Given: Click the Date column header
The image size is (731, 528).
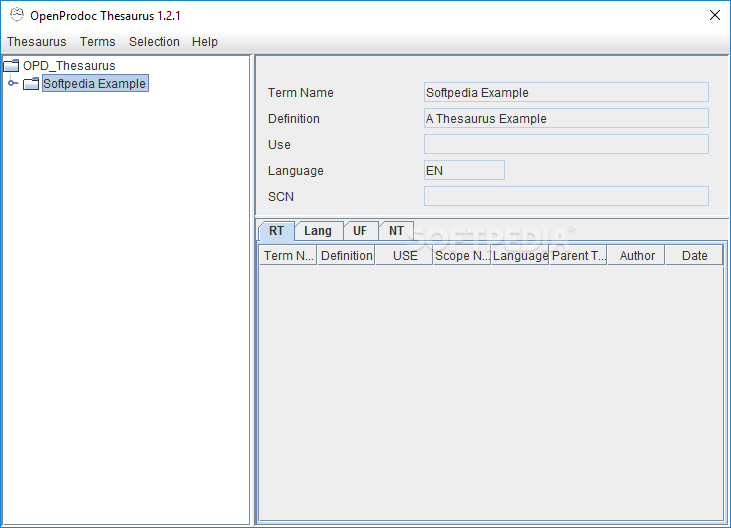Looking at the screenshot, I should click(694, 255).
